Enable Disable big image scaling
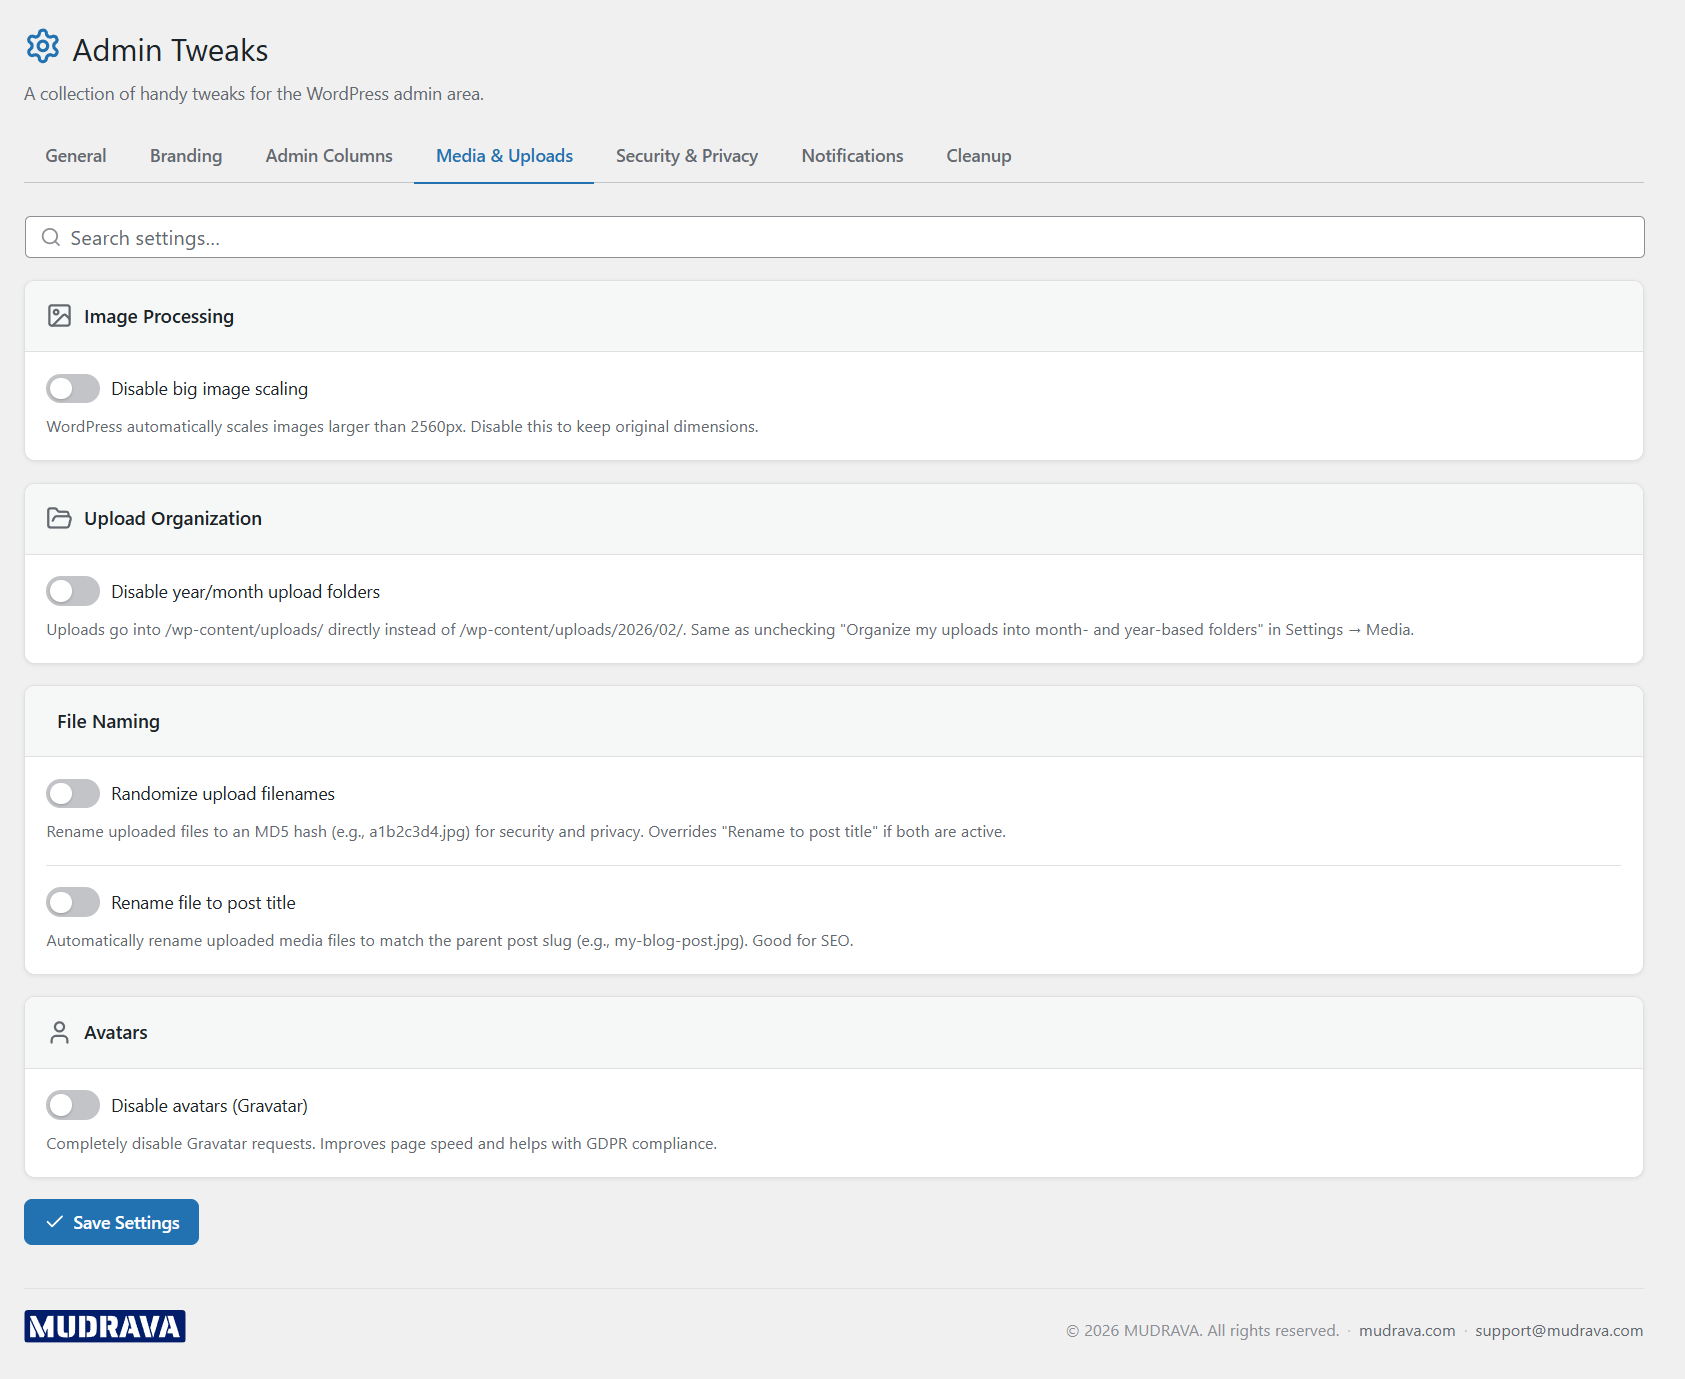 pos(72,388)
